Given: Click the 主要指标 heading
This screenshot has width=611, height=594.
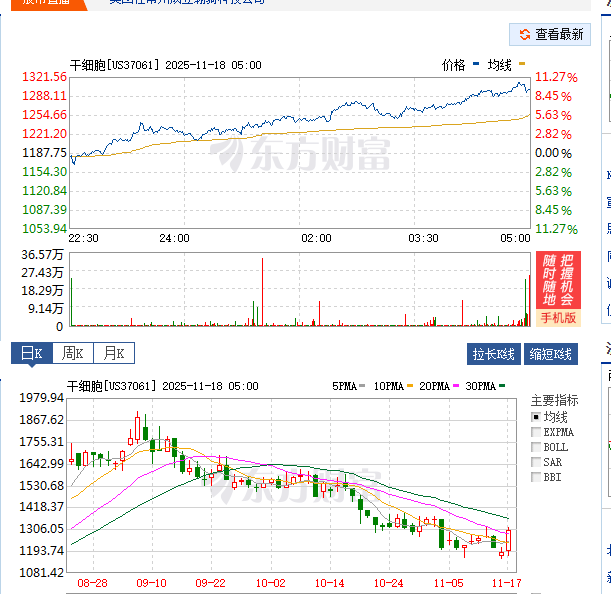Looking at the screenshot, I should pyautogui.click(x=554, y=400).
